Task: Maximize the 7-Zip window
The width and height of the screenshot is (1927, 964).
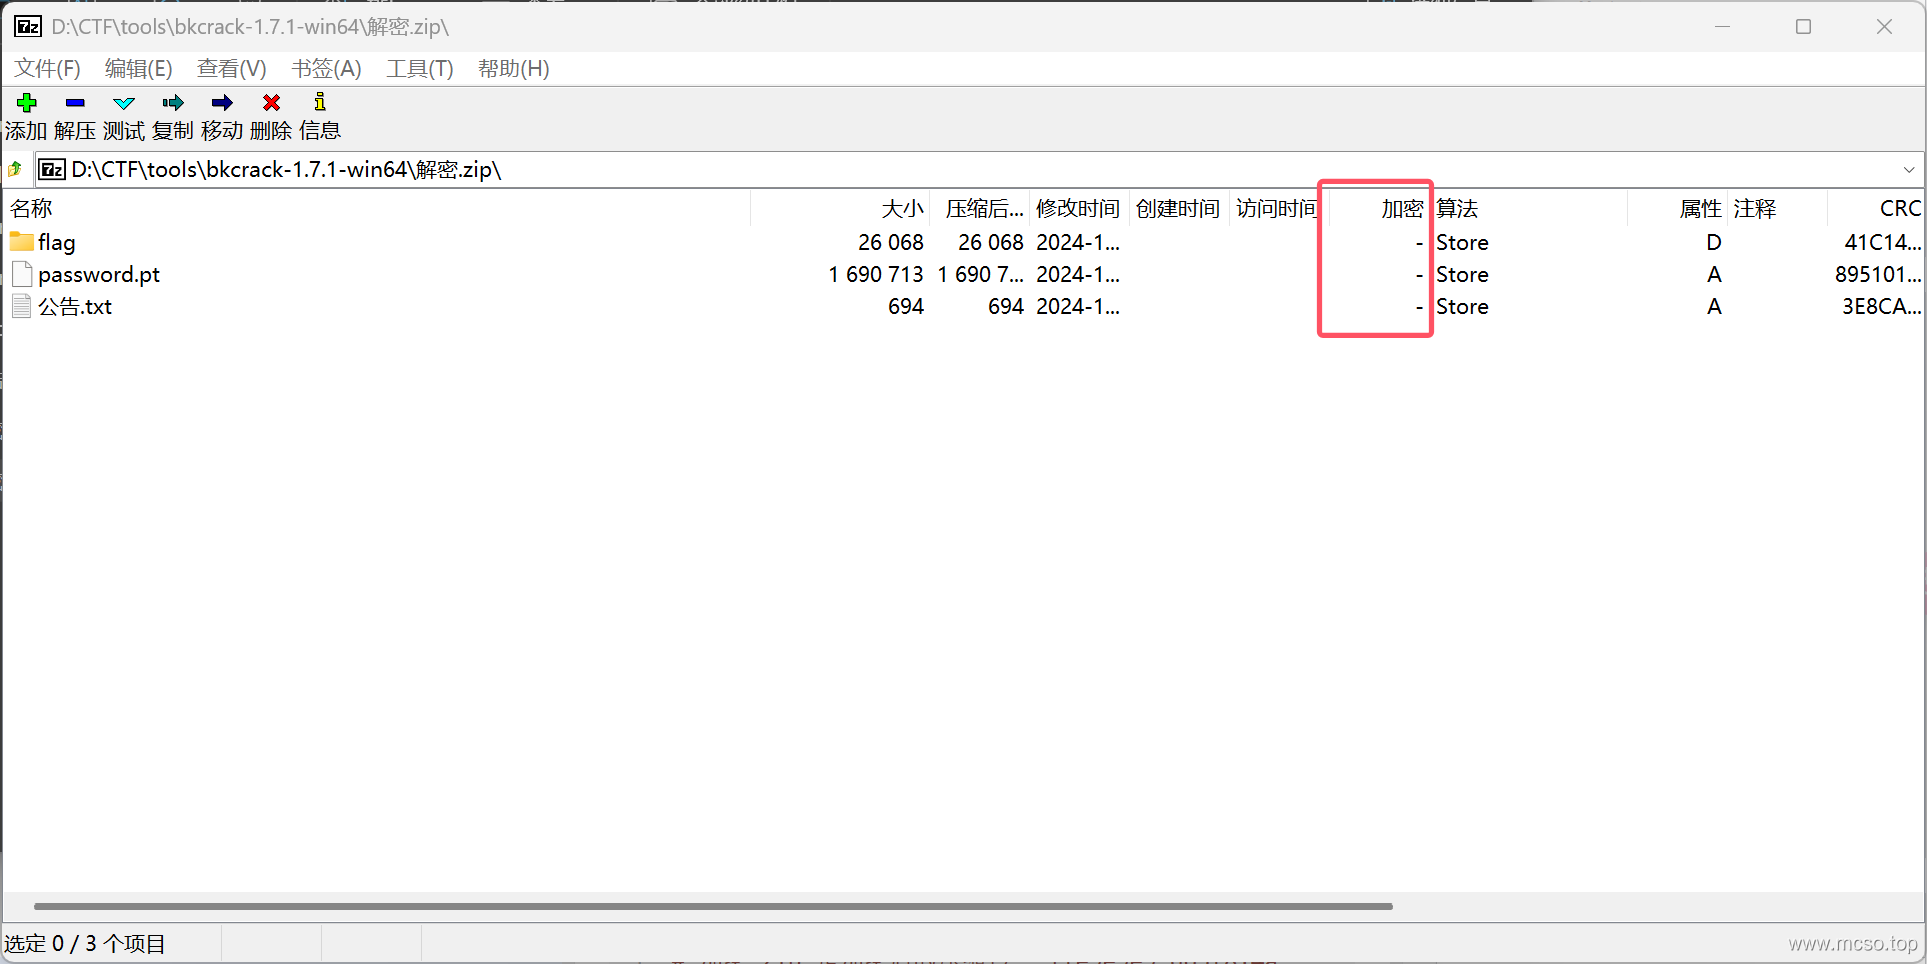Action: [1803, 26]
